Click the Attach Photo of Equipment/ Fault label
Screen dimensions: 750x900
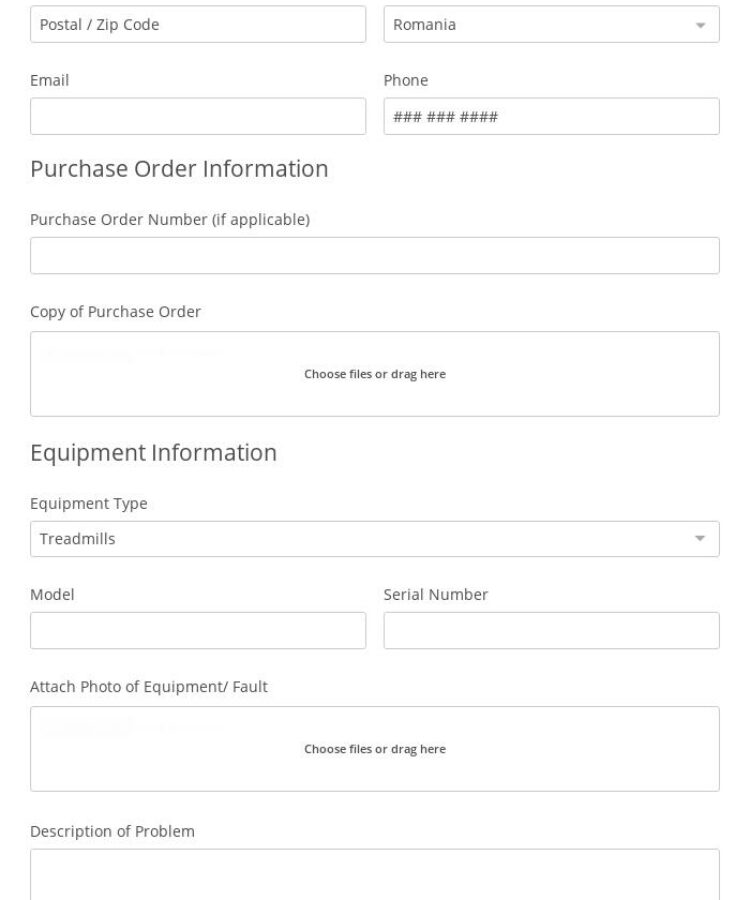pos(149,687)
